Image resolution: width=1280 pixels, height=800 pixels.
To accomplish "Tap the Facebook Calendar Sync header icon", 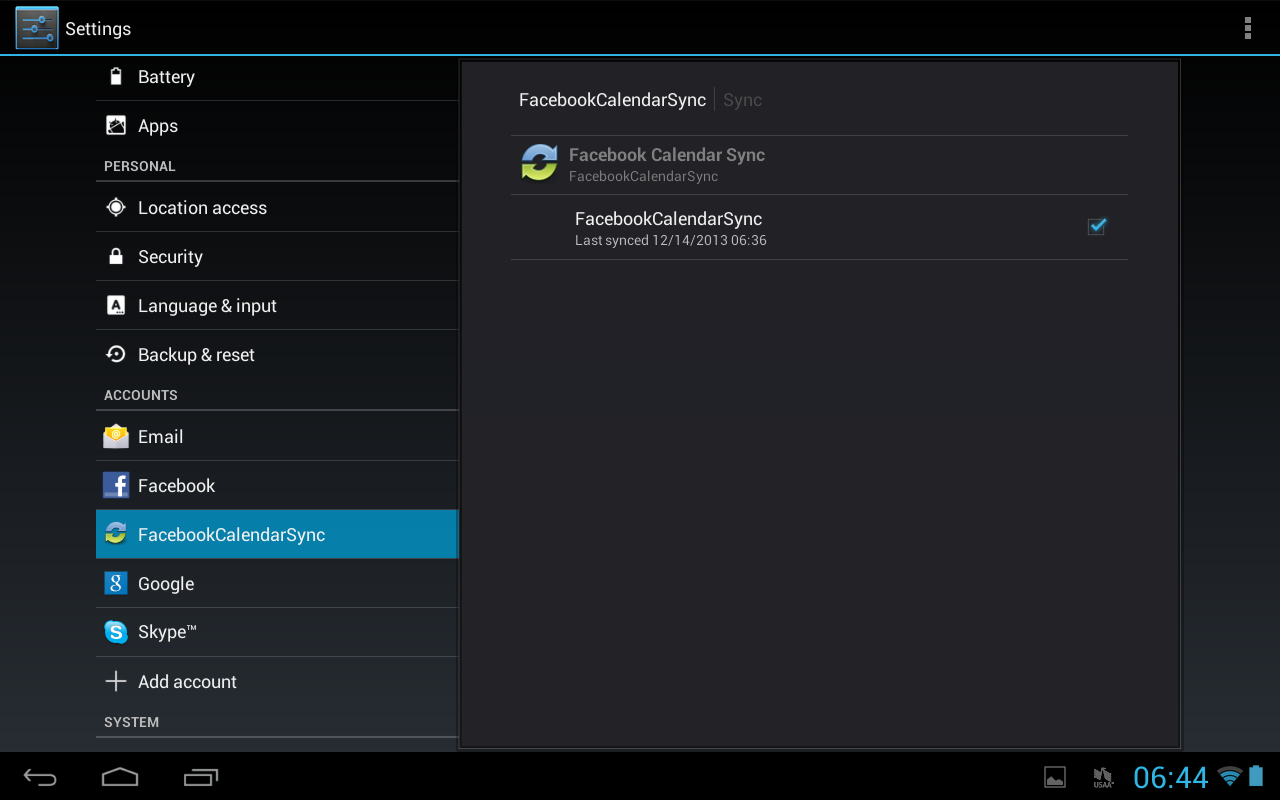I will 539,163.
